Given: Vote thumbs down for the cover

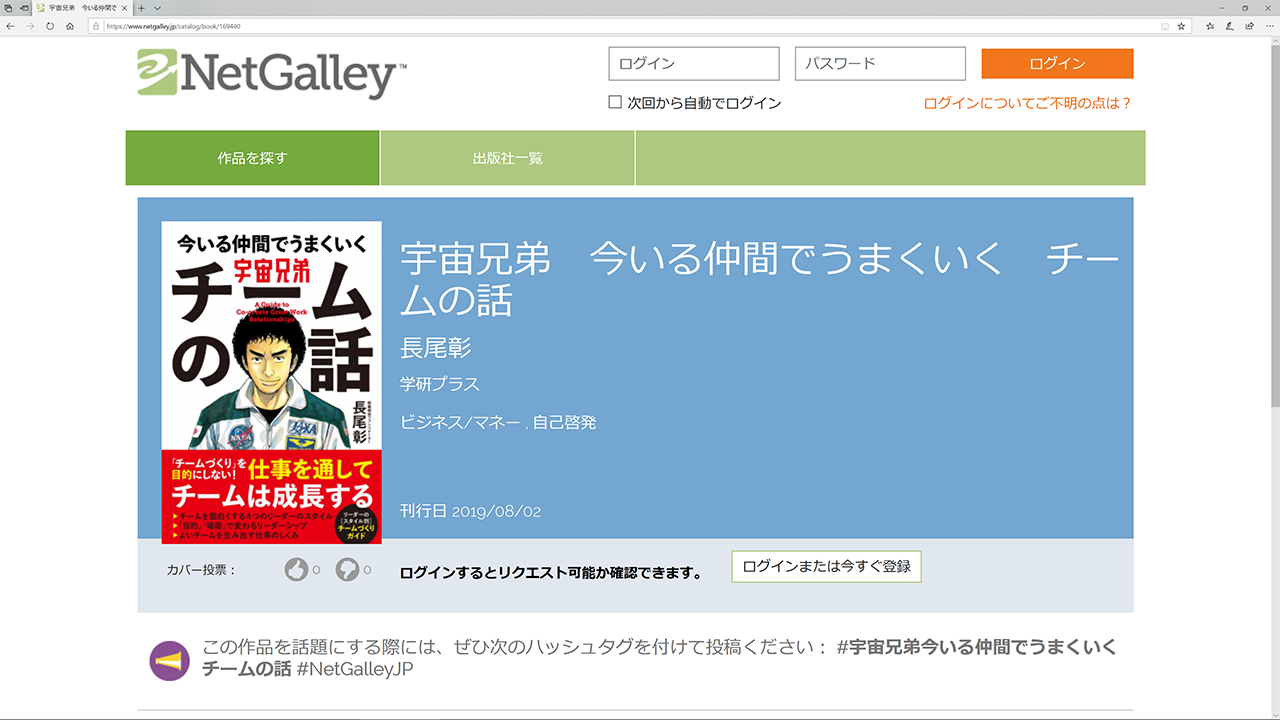Looking at the screenshot, I should click(347, 569).
